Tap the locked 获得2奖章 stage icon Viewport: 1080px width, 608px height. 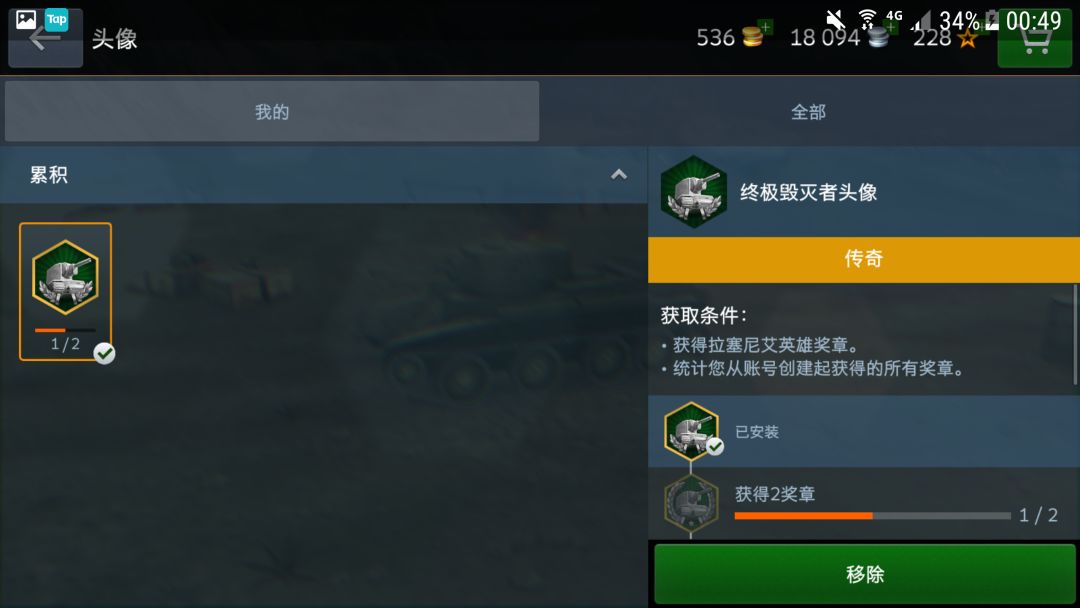tap(692, 503)
